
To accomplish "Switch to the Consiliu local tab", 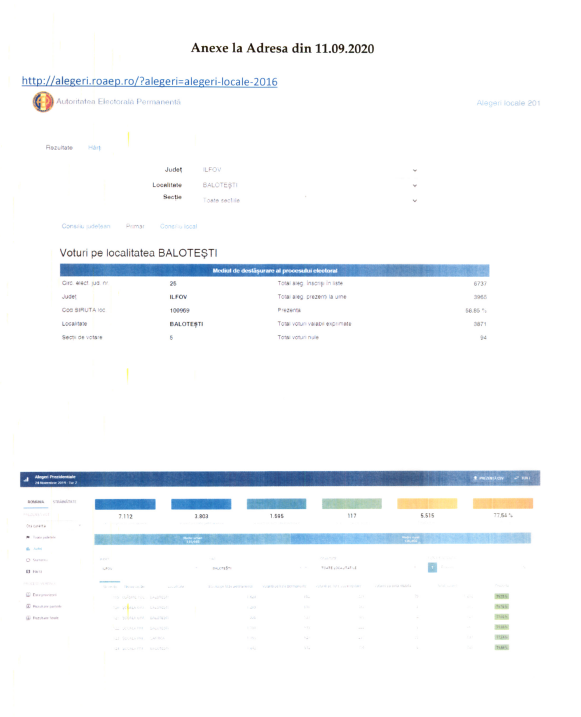I will 178,226.
